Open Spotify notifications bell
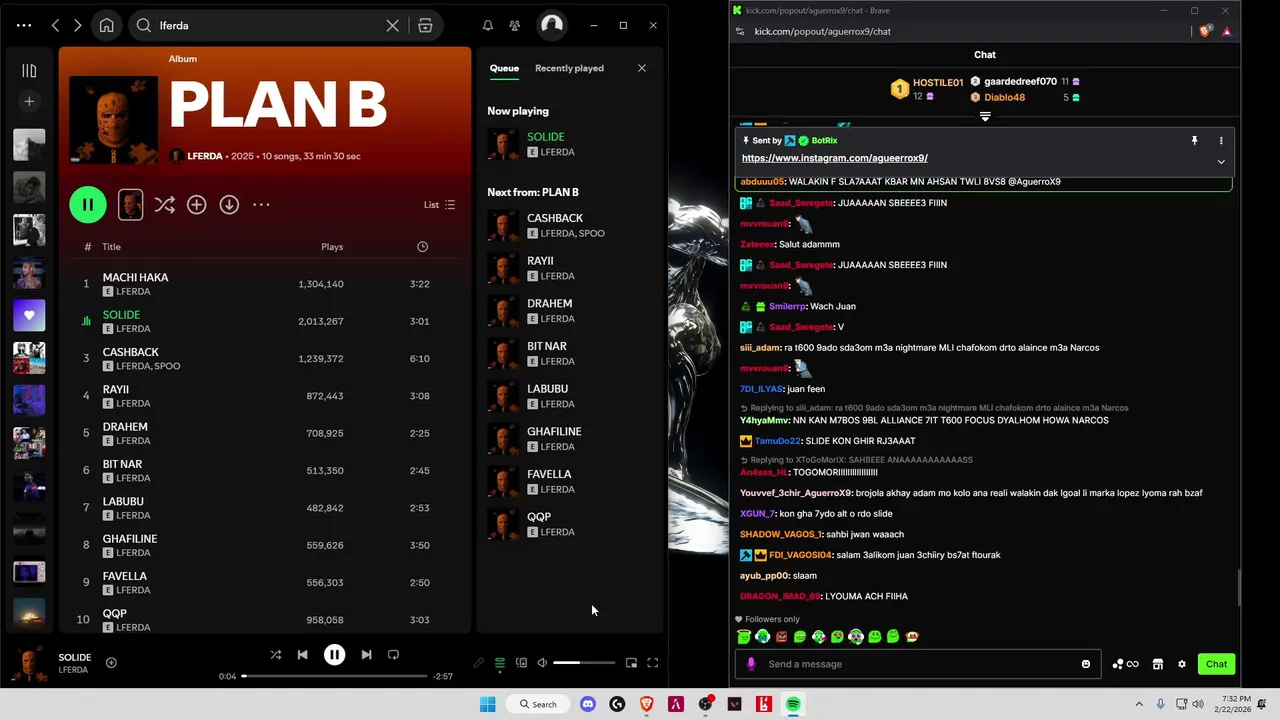 (488, 25)
